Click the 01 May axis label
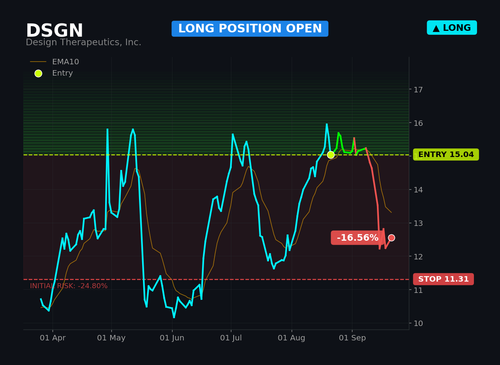 (x=111, y=338)
